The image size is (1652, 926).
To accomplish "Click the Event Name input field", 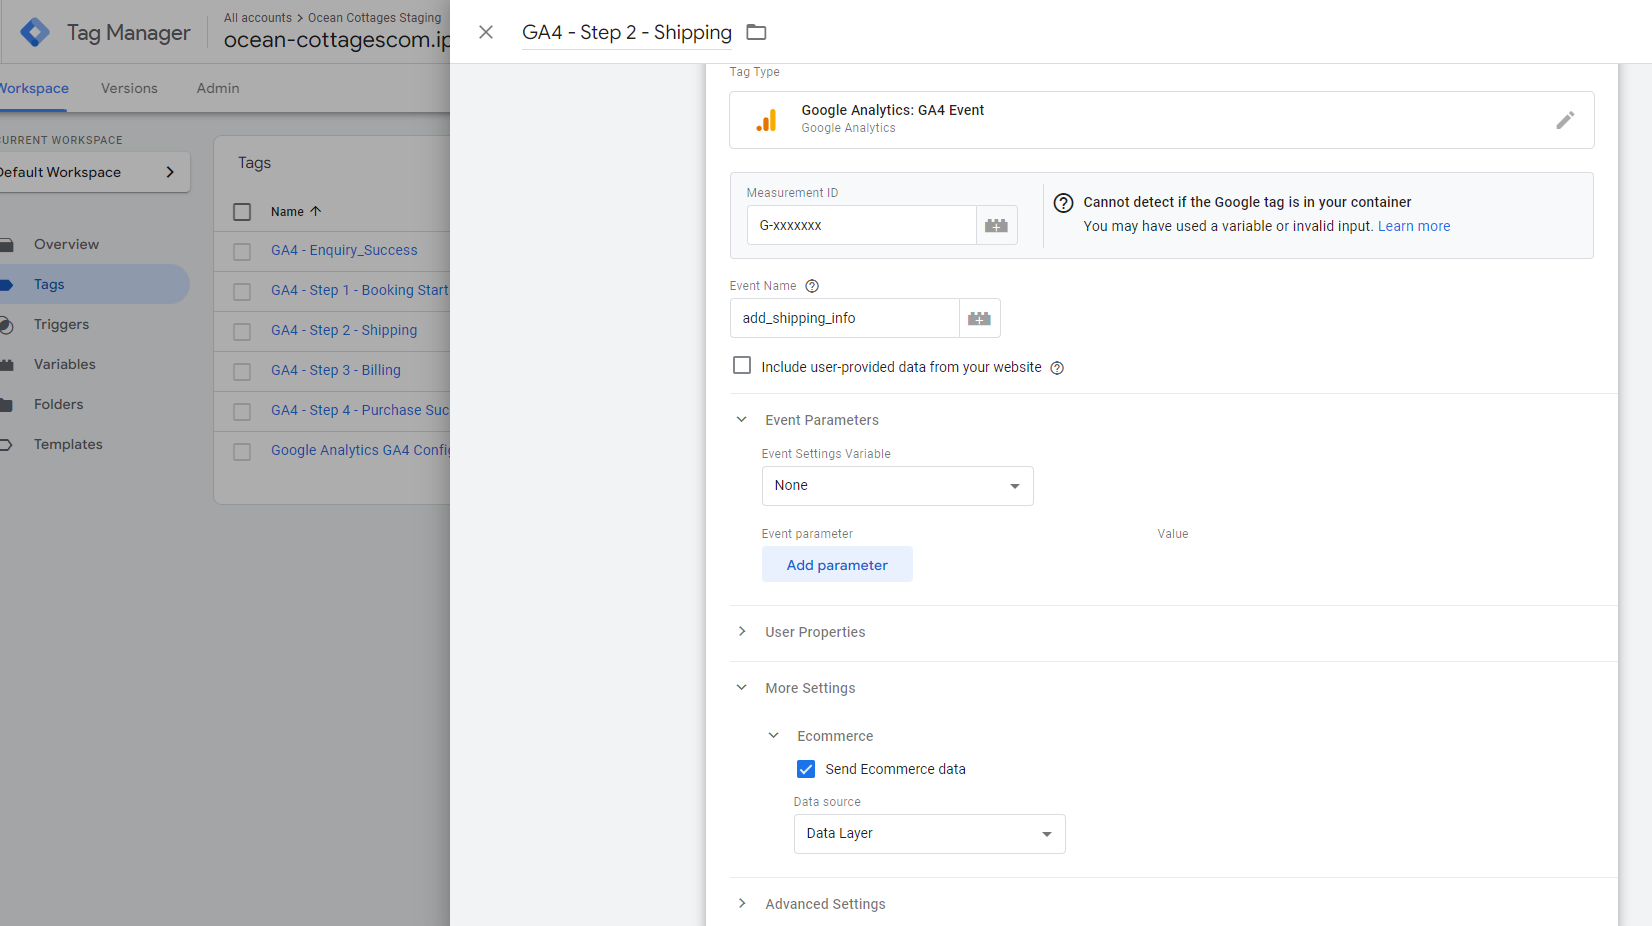I will pyautogui.click(x=844, y=318).
